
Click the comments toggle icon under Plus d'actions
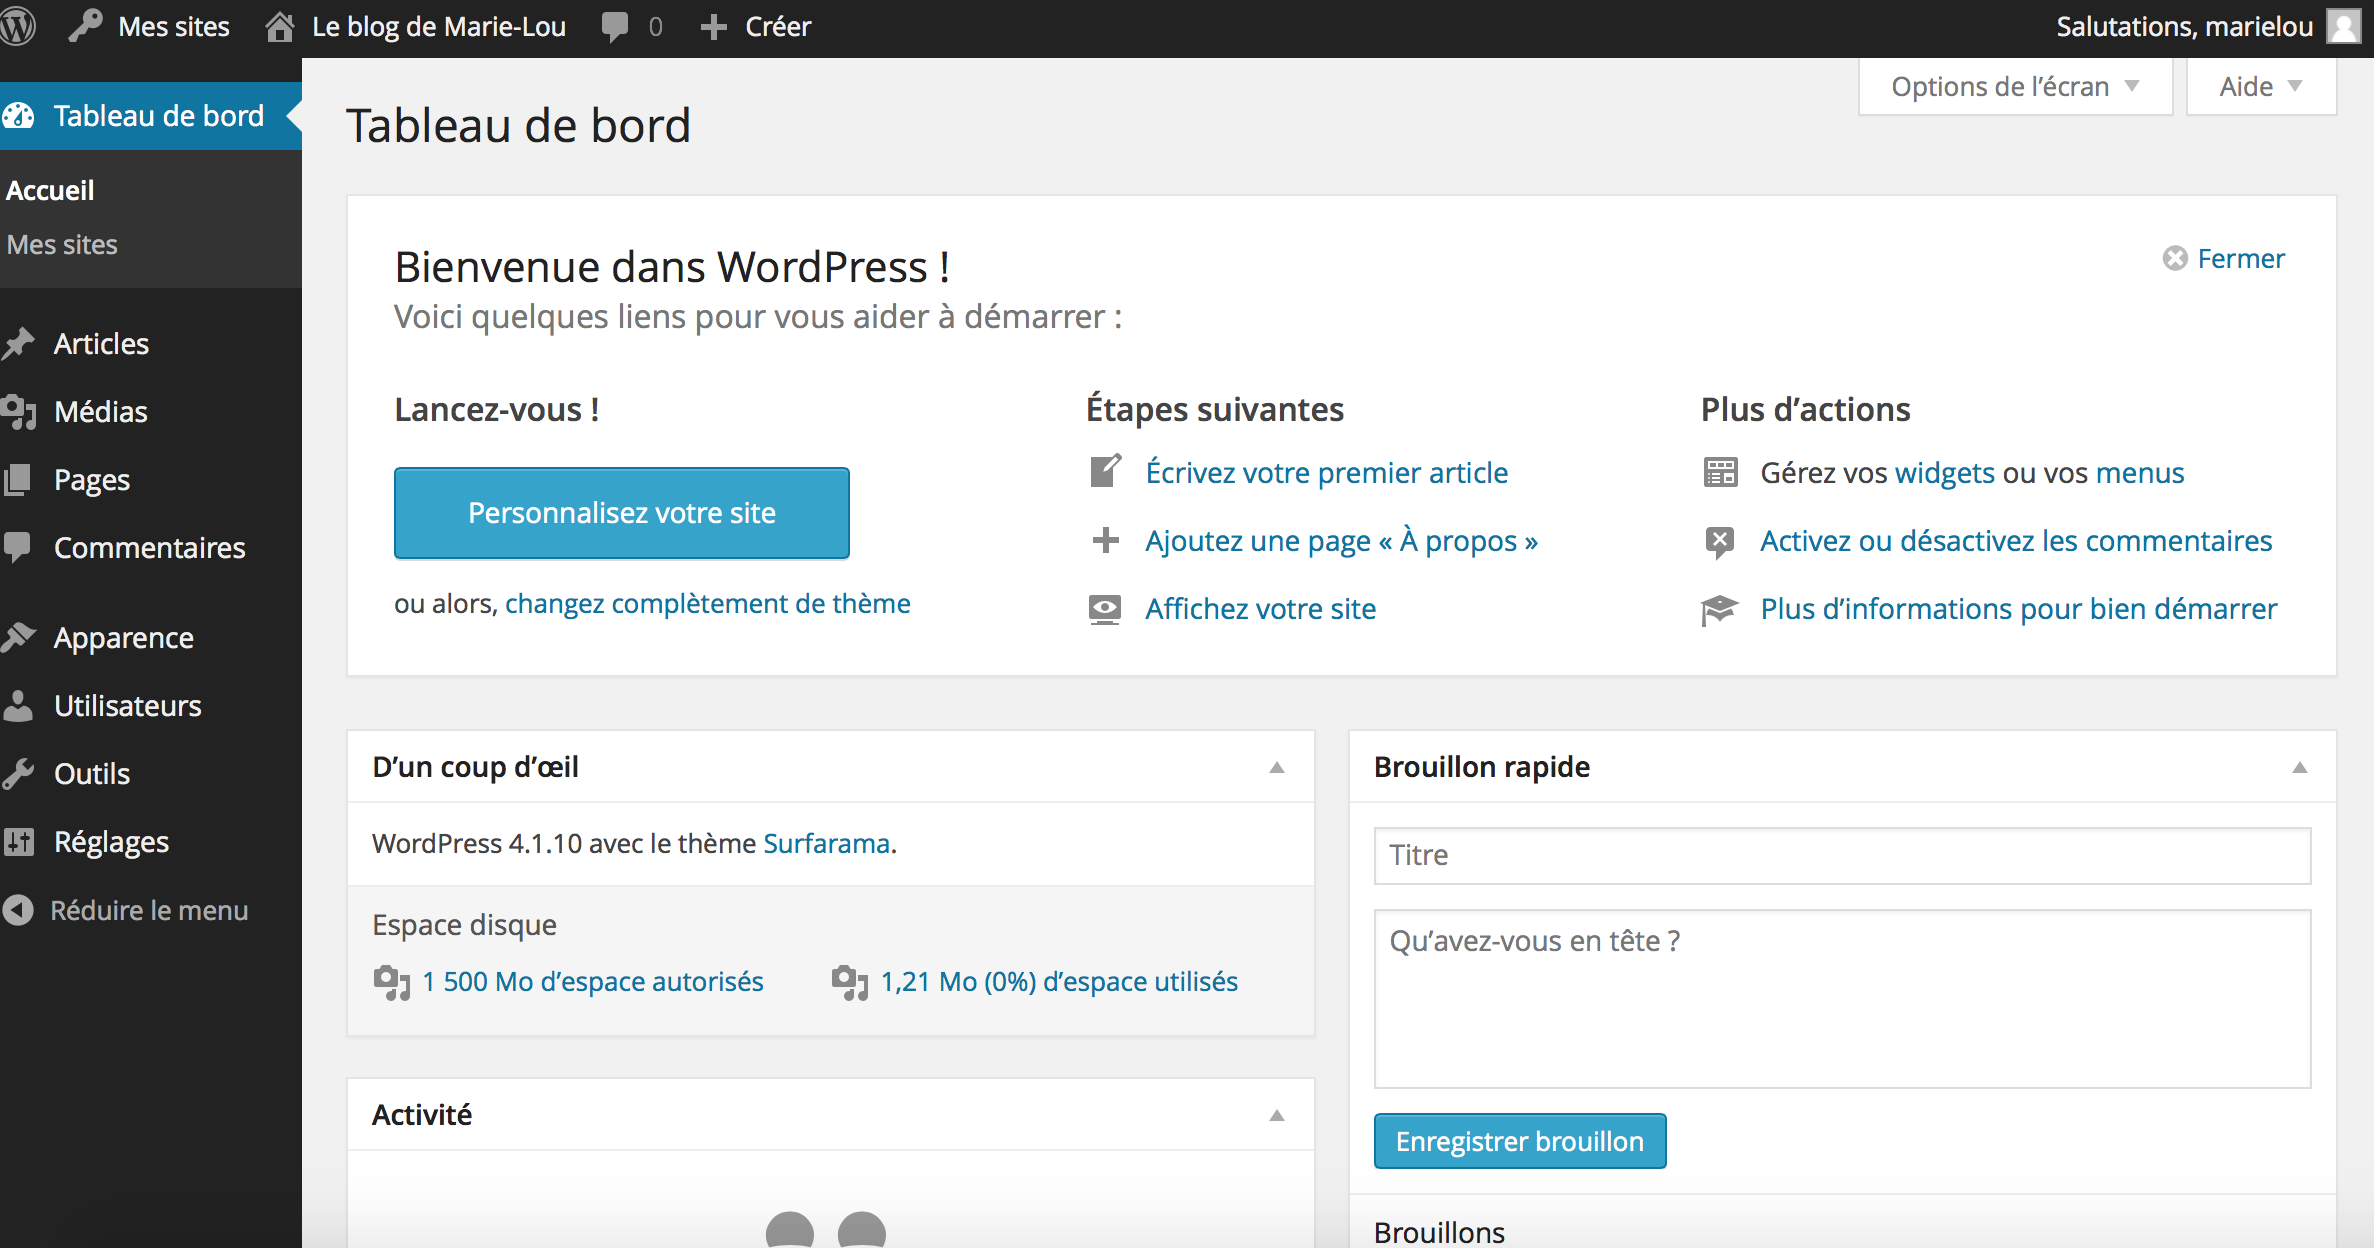1719,541
